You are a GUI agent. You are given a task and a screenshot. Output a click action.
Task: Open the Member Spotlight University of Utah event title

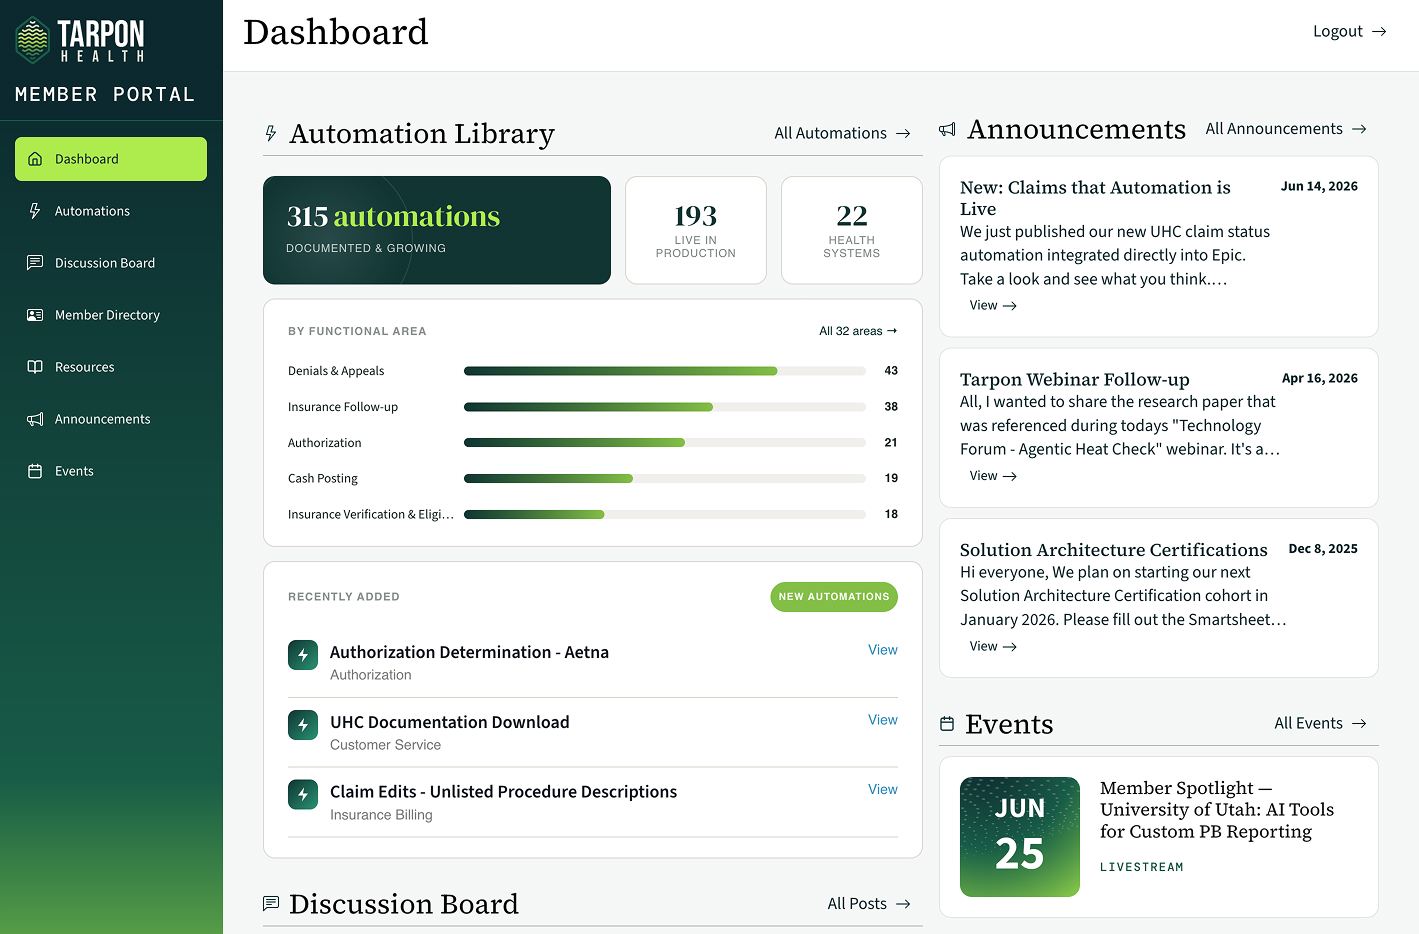pos(1217,810)
